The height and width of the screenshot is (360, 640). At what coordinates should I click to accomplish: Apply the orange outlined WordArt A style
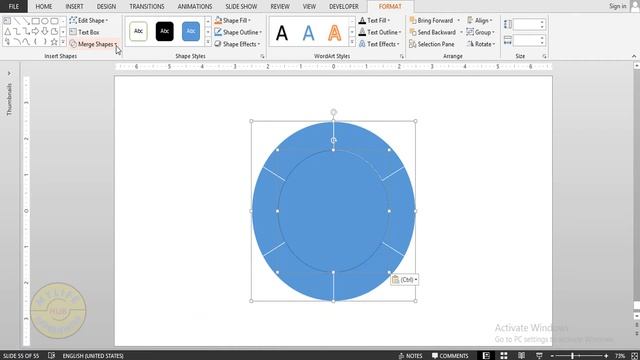click(335, 33)
